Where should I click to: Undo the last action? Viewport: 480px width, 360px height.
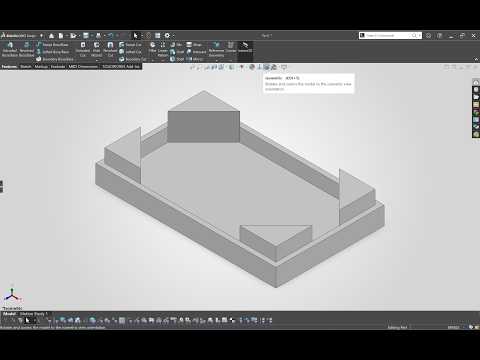[110, 36]
